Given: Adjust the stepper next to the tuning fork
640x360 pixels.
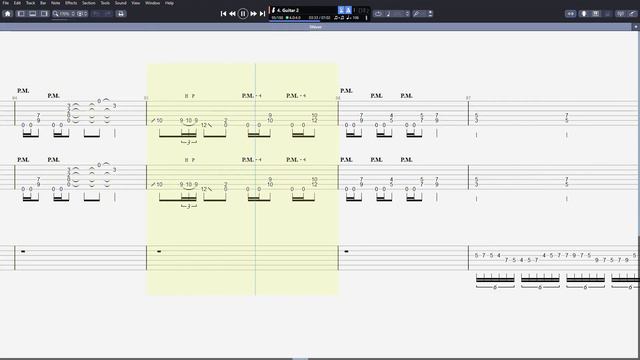Looking at the screenshot, I should [430, 13].
